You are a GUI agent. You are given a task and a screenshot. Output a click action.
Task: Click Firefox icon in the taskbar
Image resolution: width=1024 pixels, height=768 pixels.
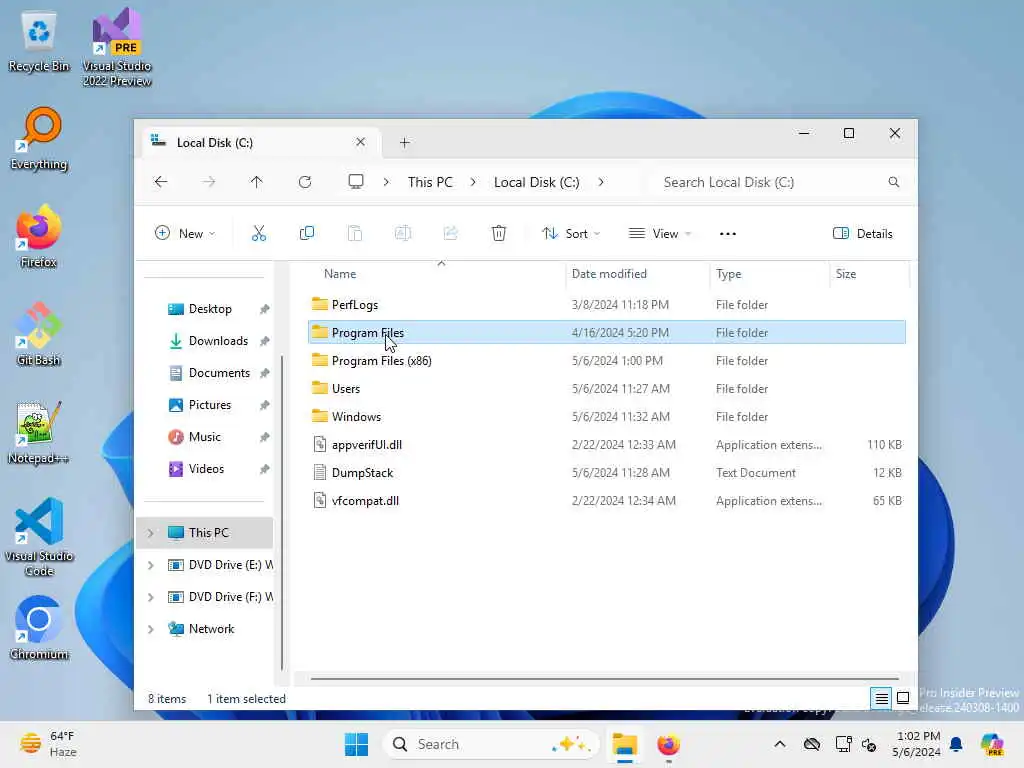pyautogui.click(x=668, y=744)
